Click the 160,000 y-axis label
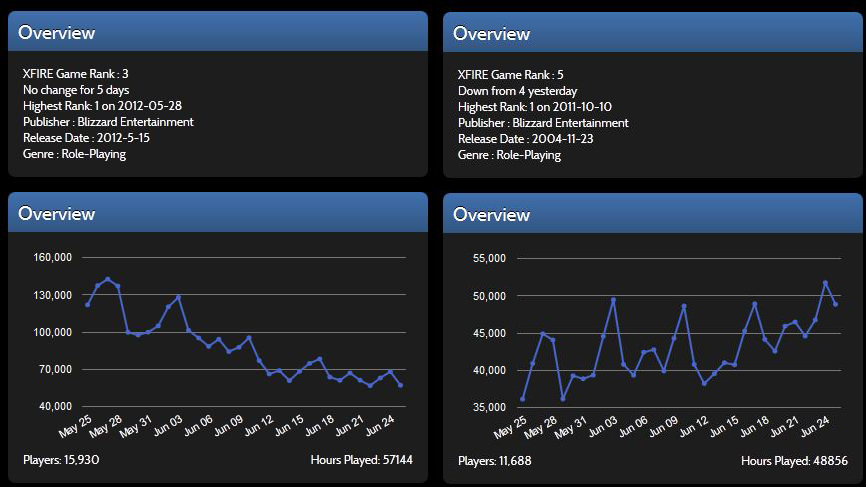Viewport: 866px width, 487px height. coord(53,257)
